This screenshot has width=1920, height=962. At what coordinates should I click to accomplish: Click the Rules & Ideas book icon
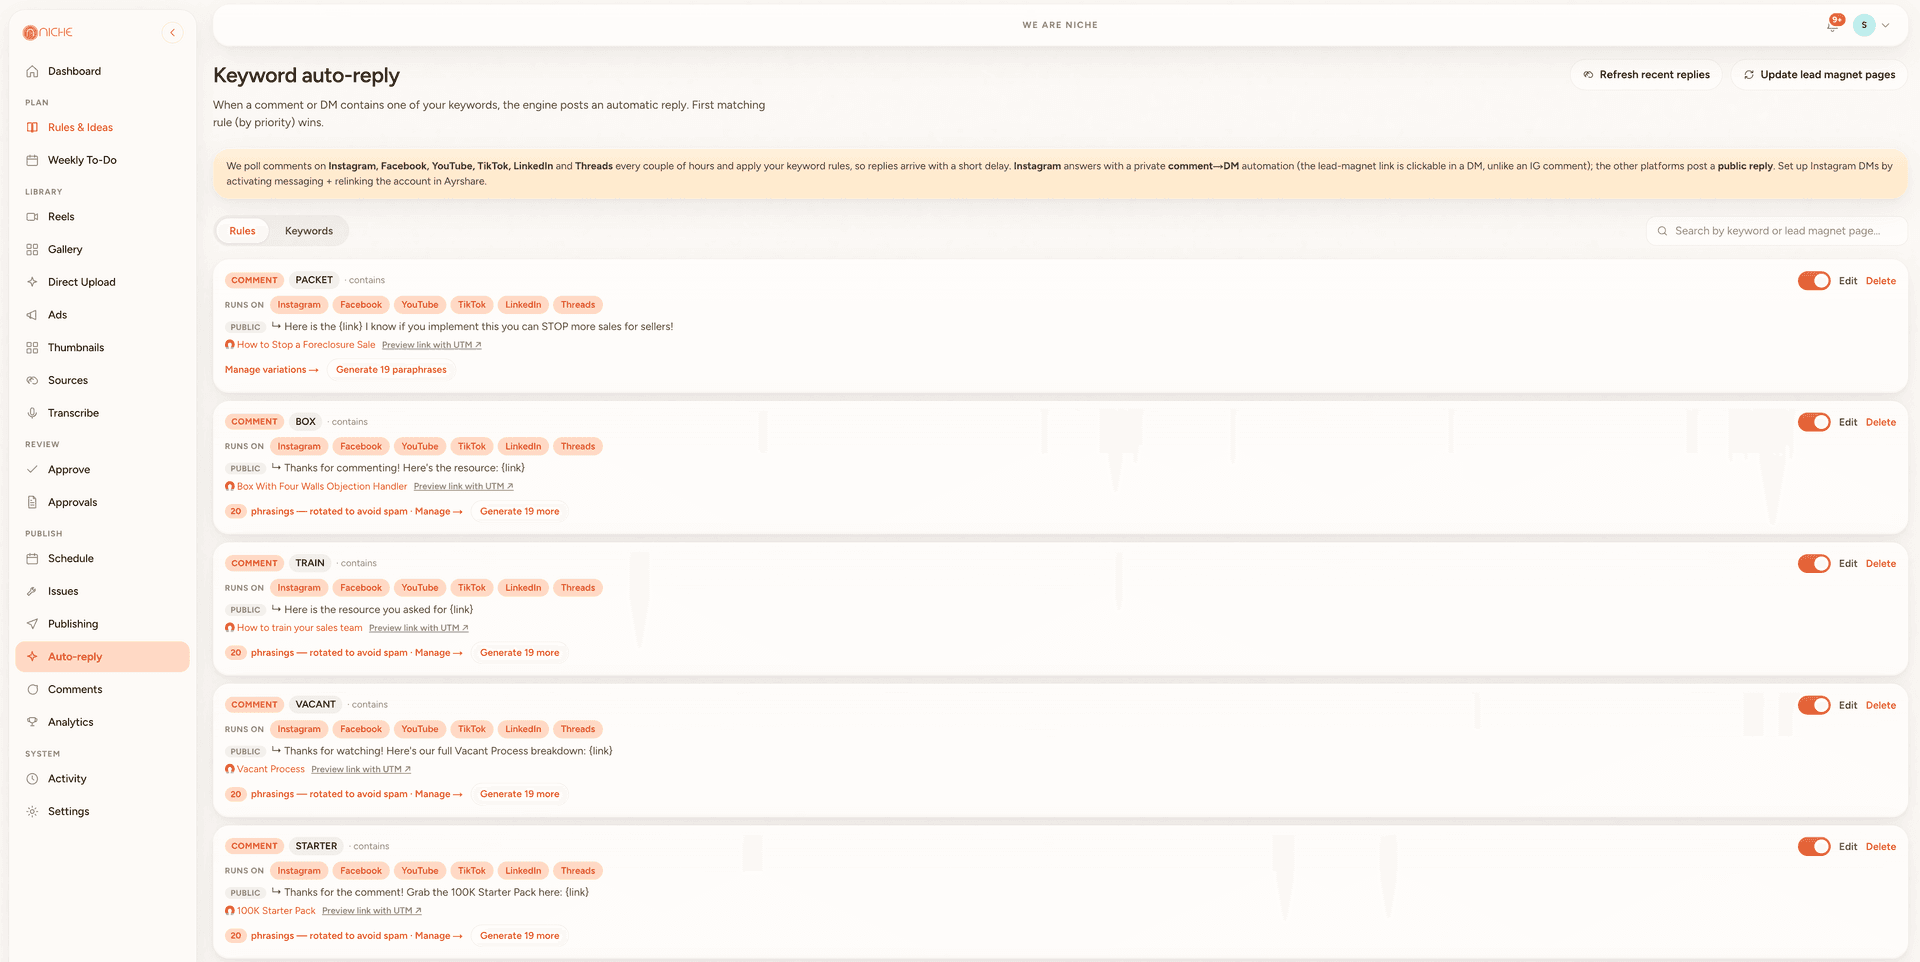tap(32, 127)
